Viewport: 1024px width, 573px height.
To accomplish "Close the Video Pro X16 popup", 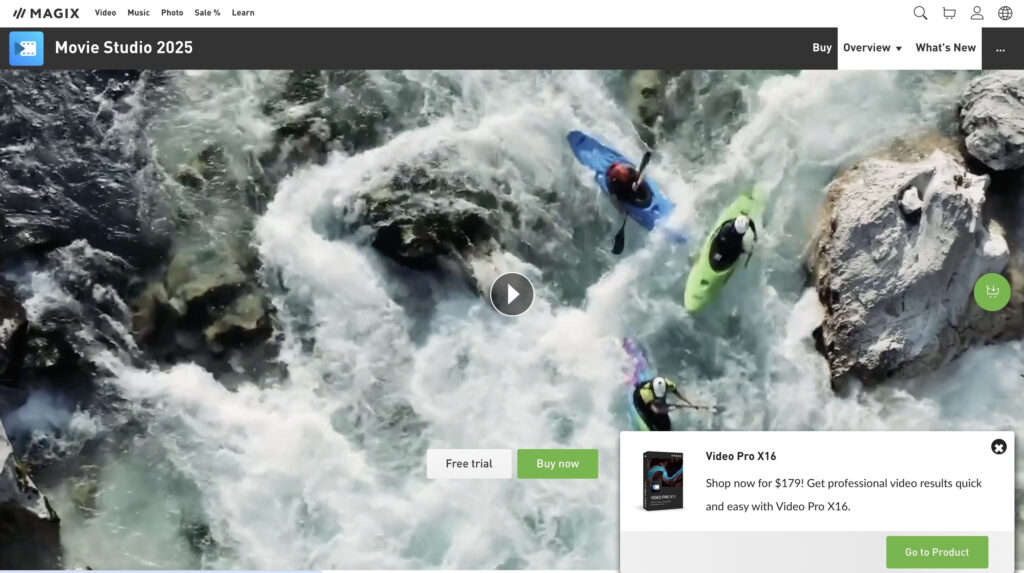I will [998, 447].
